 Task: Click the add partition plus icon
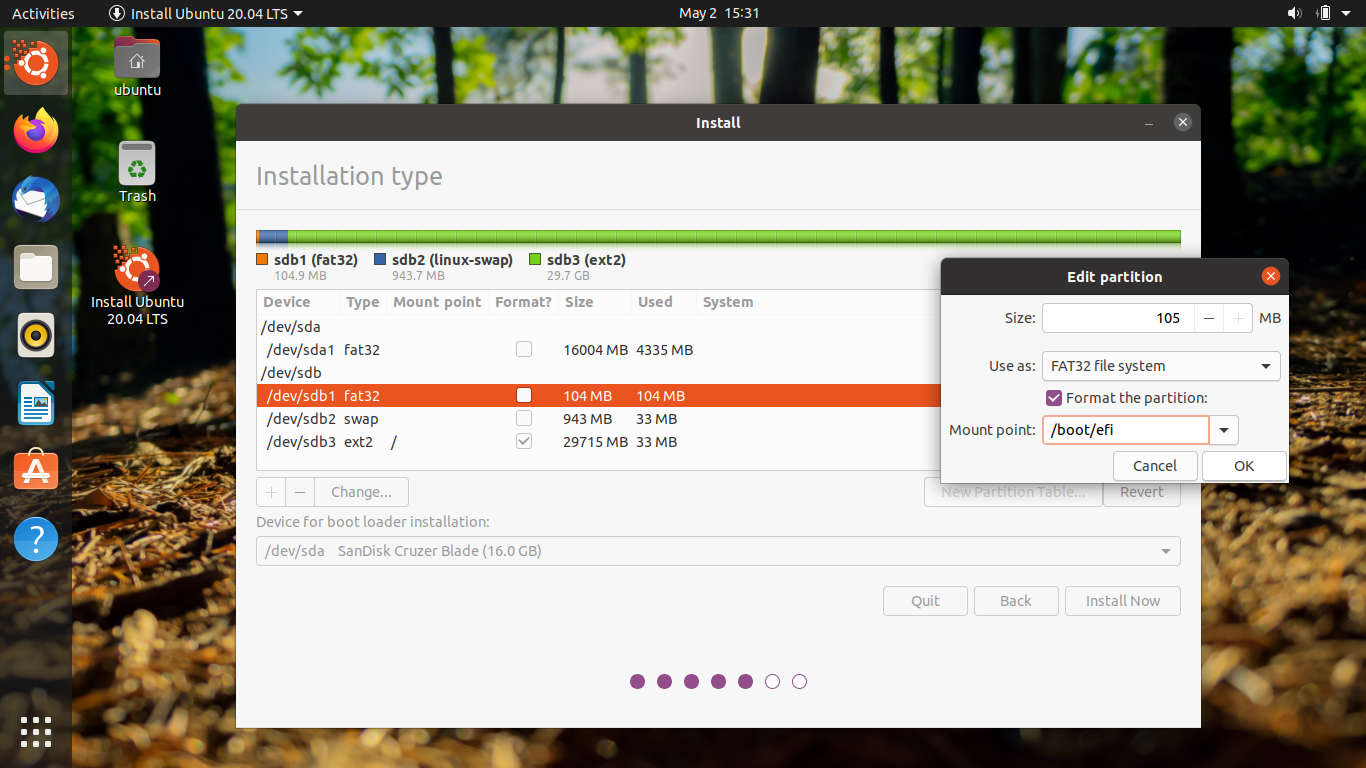[x=270, y=491]
